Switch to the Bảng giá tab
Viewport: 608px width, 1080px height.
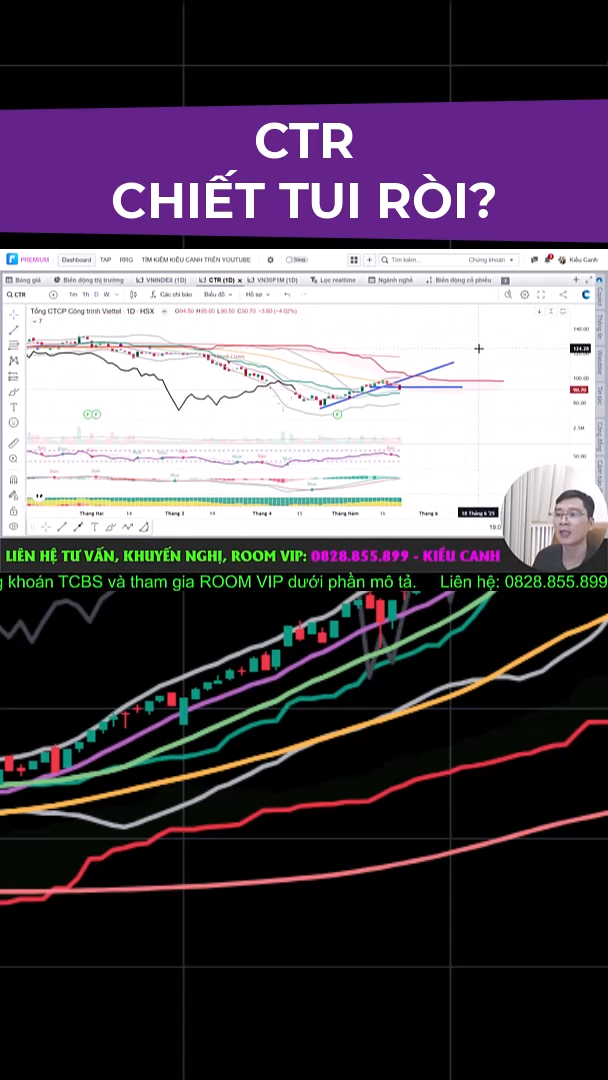point(23,280)
